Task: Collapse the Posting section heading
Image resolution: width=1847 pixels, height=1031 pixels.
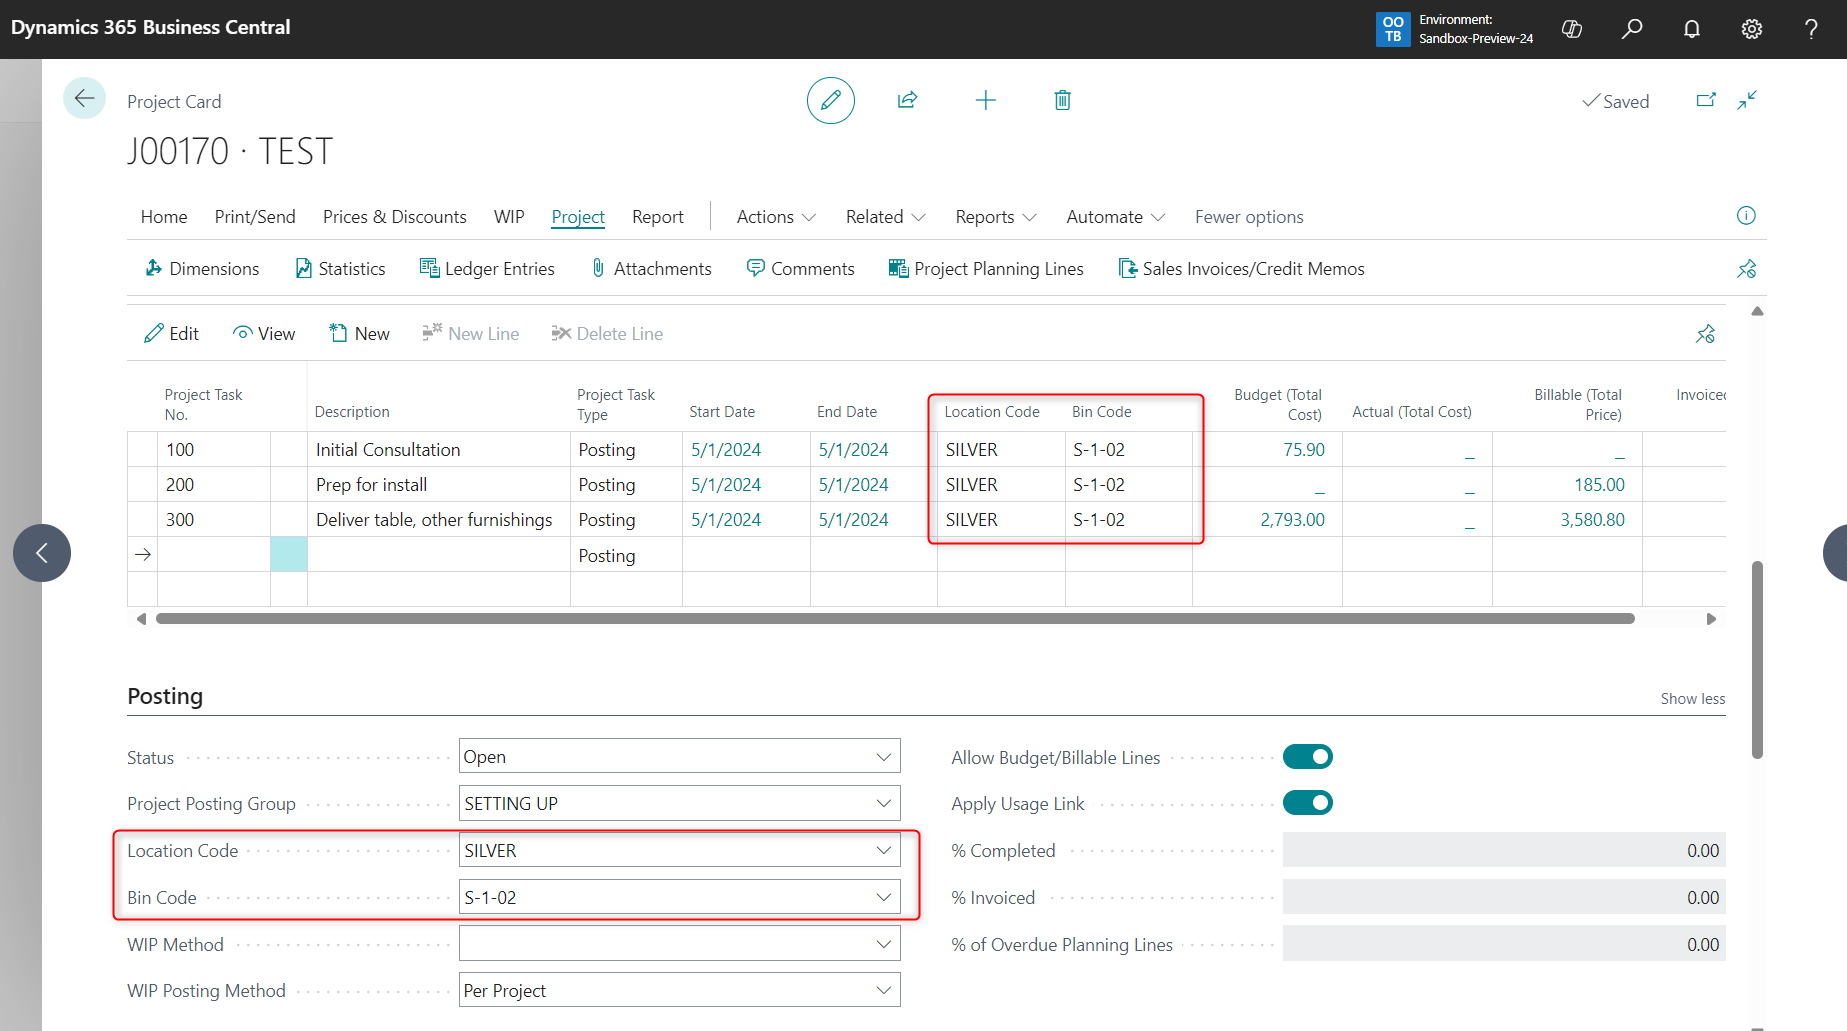Action: pos(165,696)
